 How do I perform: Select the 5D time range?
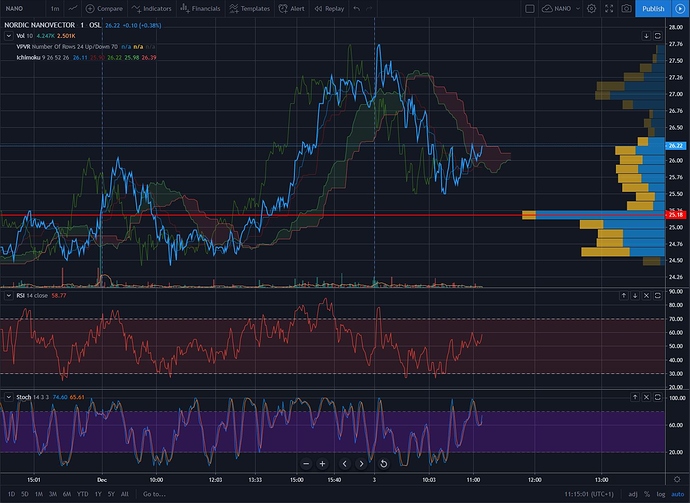point(25,494)
